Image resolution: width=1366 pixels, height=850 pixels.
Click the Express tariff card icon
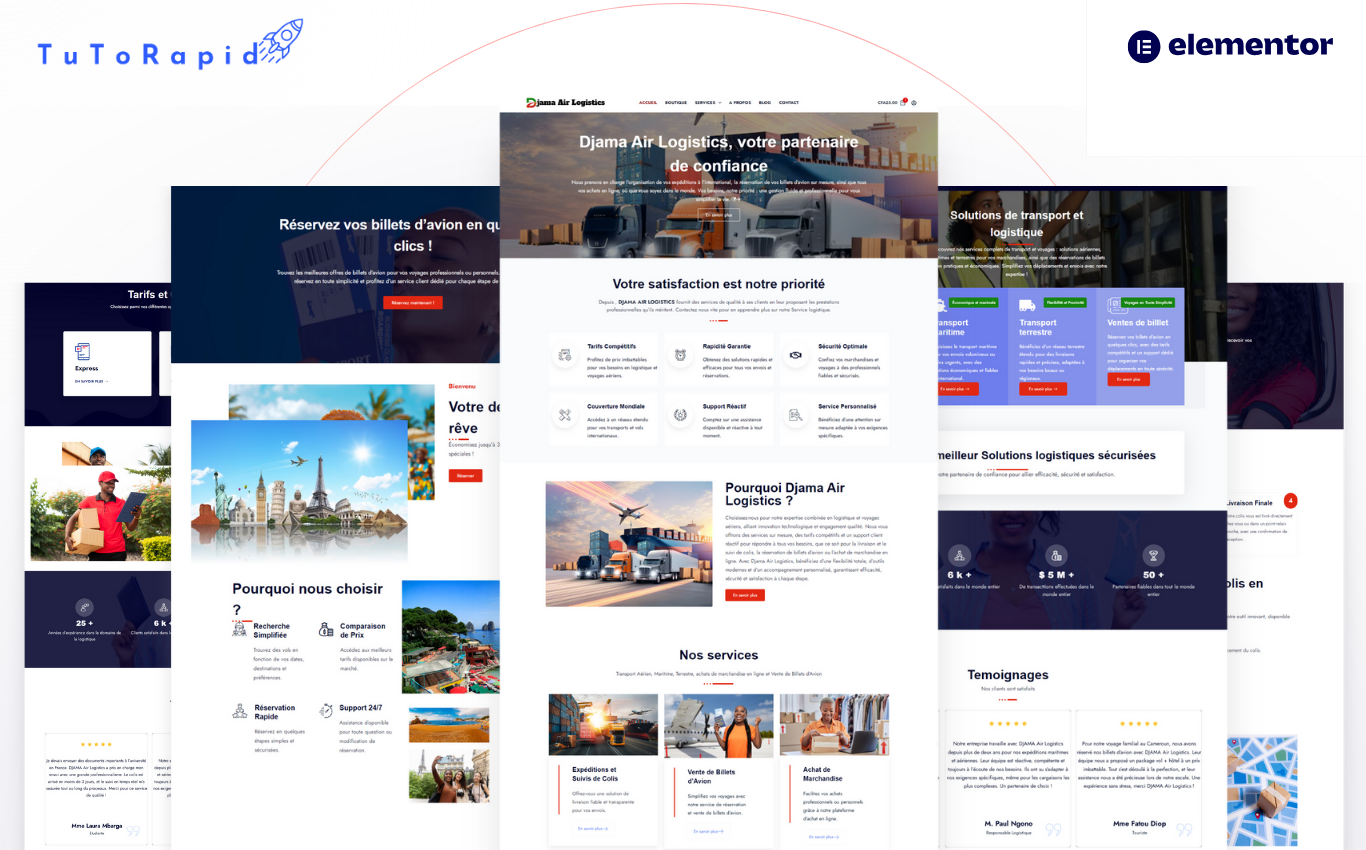pos(83,351)
